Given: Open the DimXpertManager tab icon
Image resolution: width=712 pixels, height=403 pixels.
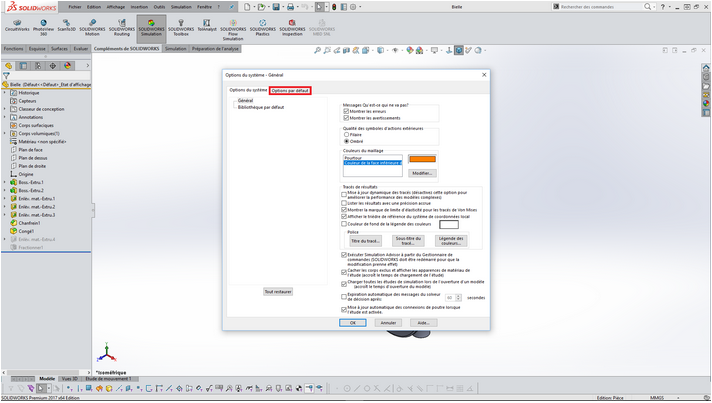Looking at the screenshot, I should (x=53, y=66).
